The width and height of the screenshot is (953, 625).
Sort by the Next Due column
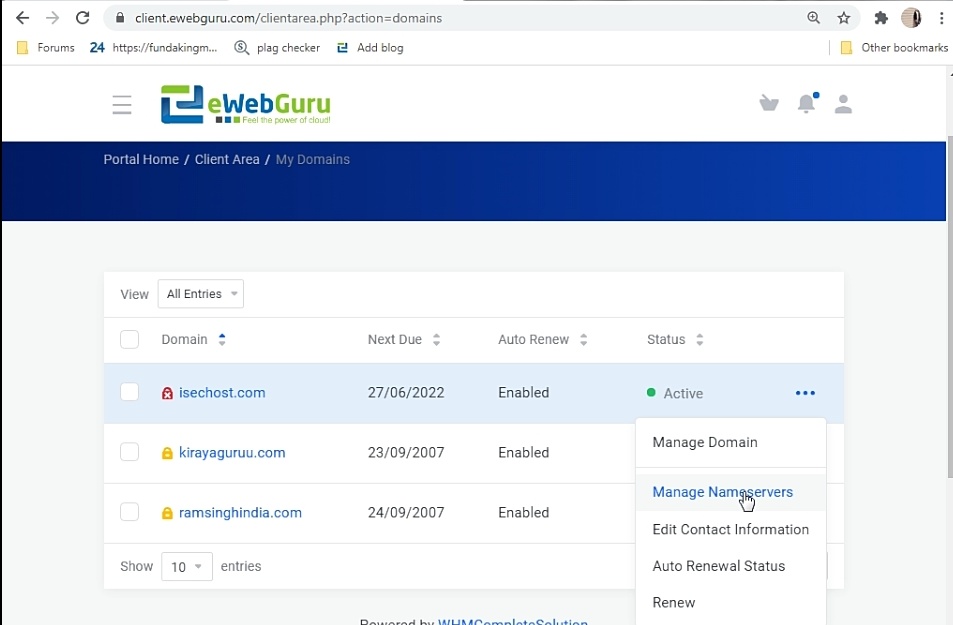404,339
